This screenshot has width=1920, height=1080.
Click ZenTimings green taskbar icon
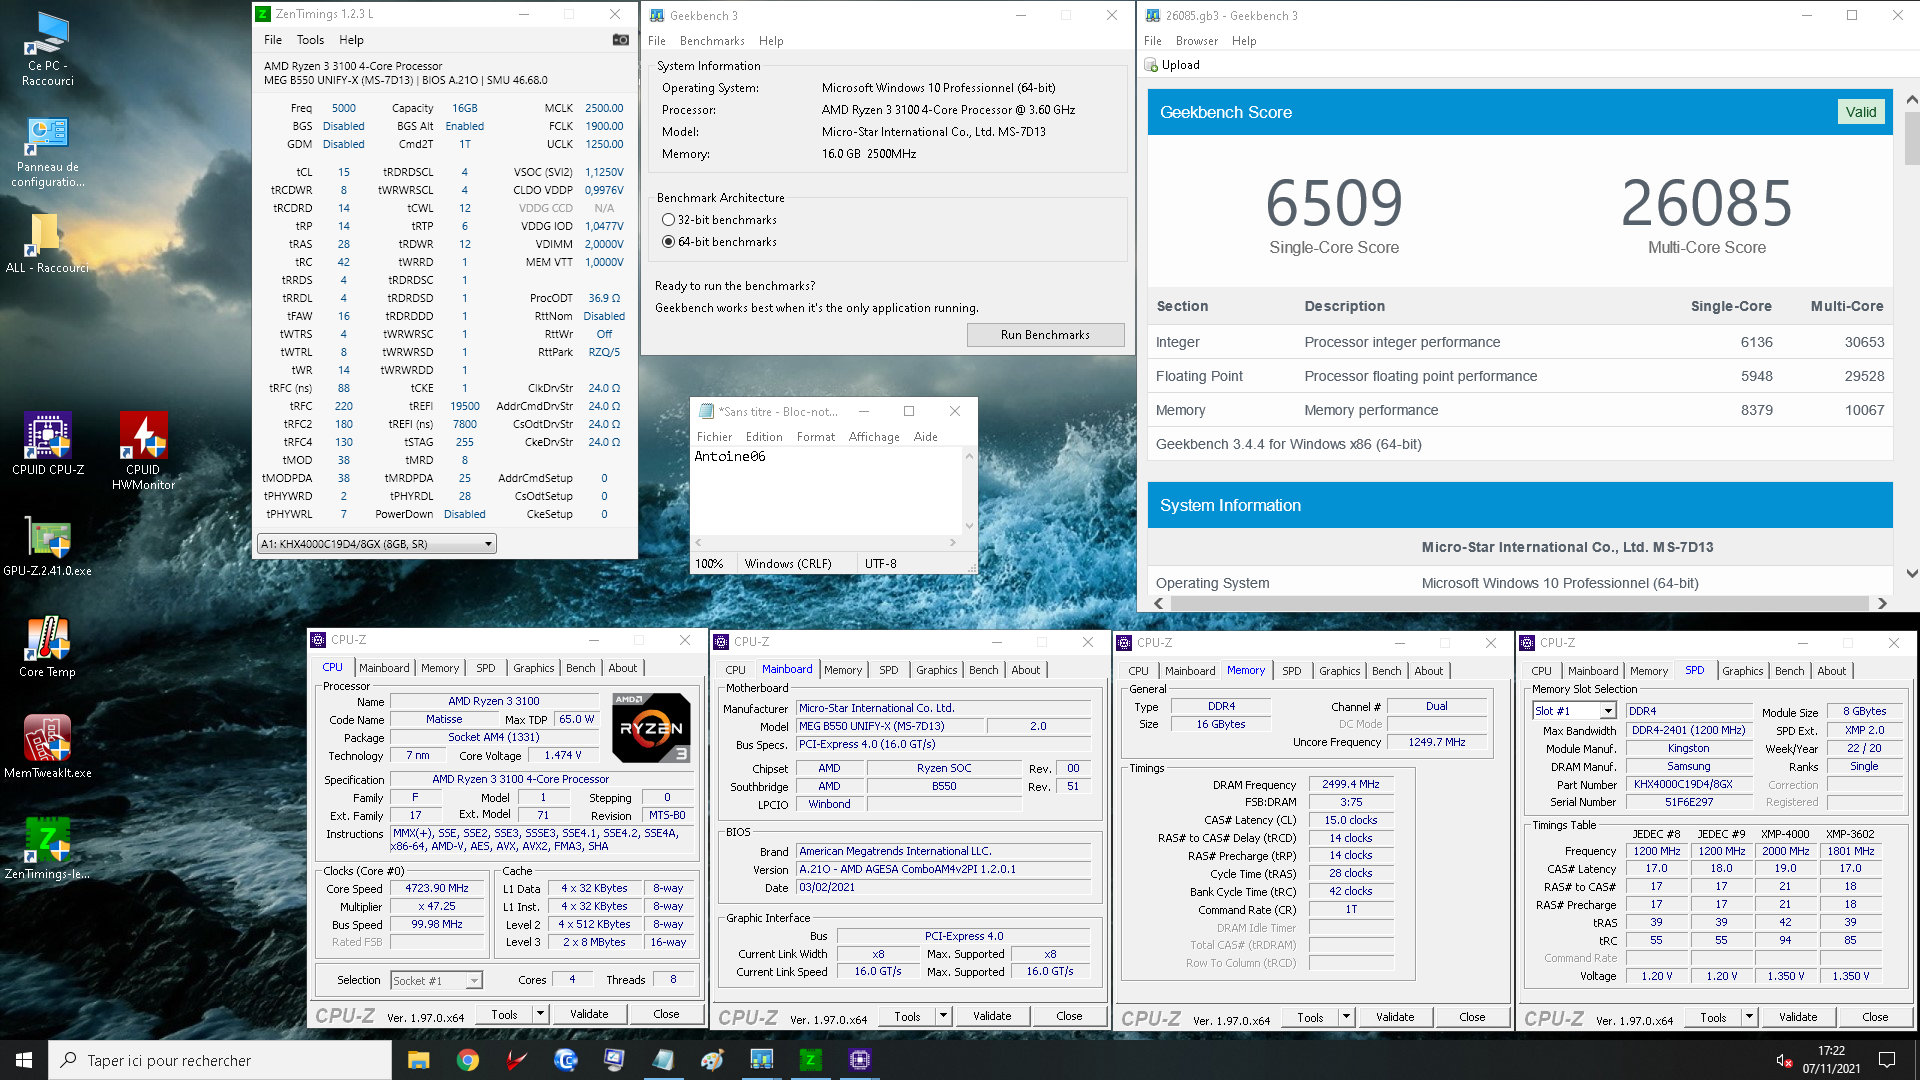[x=810, y=1060]
